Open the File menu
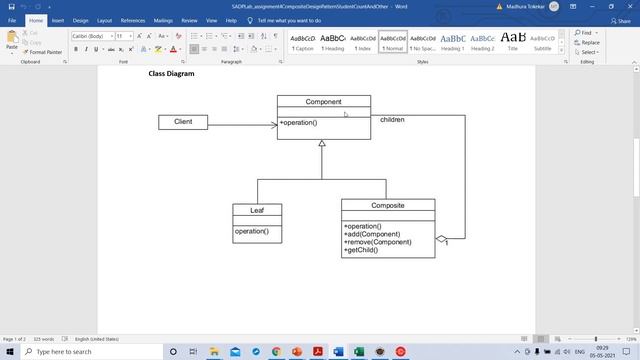Viewport: 640px width, 360px height. click(x=12, y=20)
